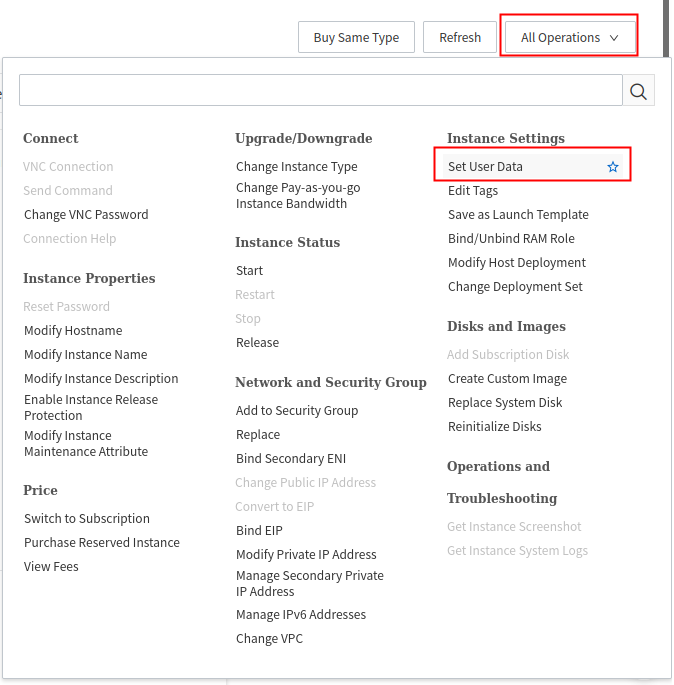This screenshot has height=685, width=674.
Task: Select Modify Private IP Address
Action: point(306,554)
